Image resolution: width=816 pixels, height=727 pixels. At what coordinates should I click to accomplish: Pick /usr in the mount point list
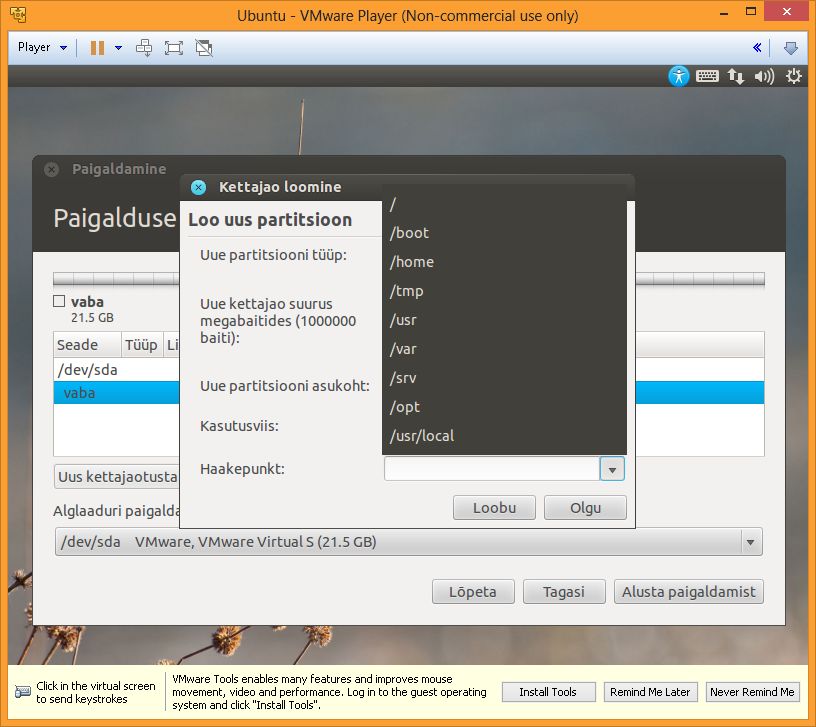(504, 320)
